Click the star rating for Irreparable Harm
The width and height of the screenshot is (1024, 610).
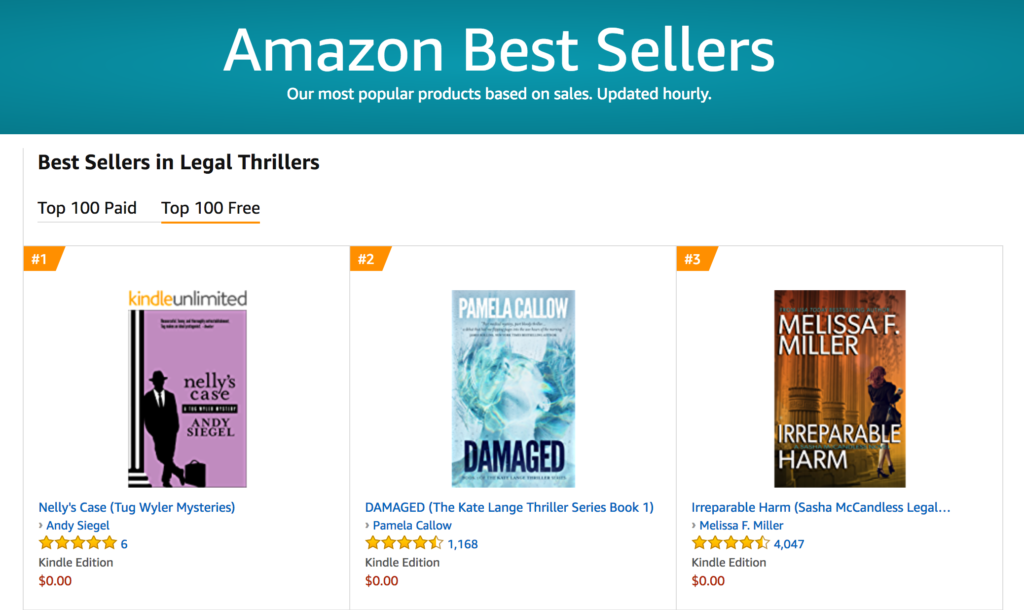tap(730, 543)
